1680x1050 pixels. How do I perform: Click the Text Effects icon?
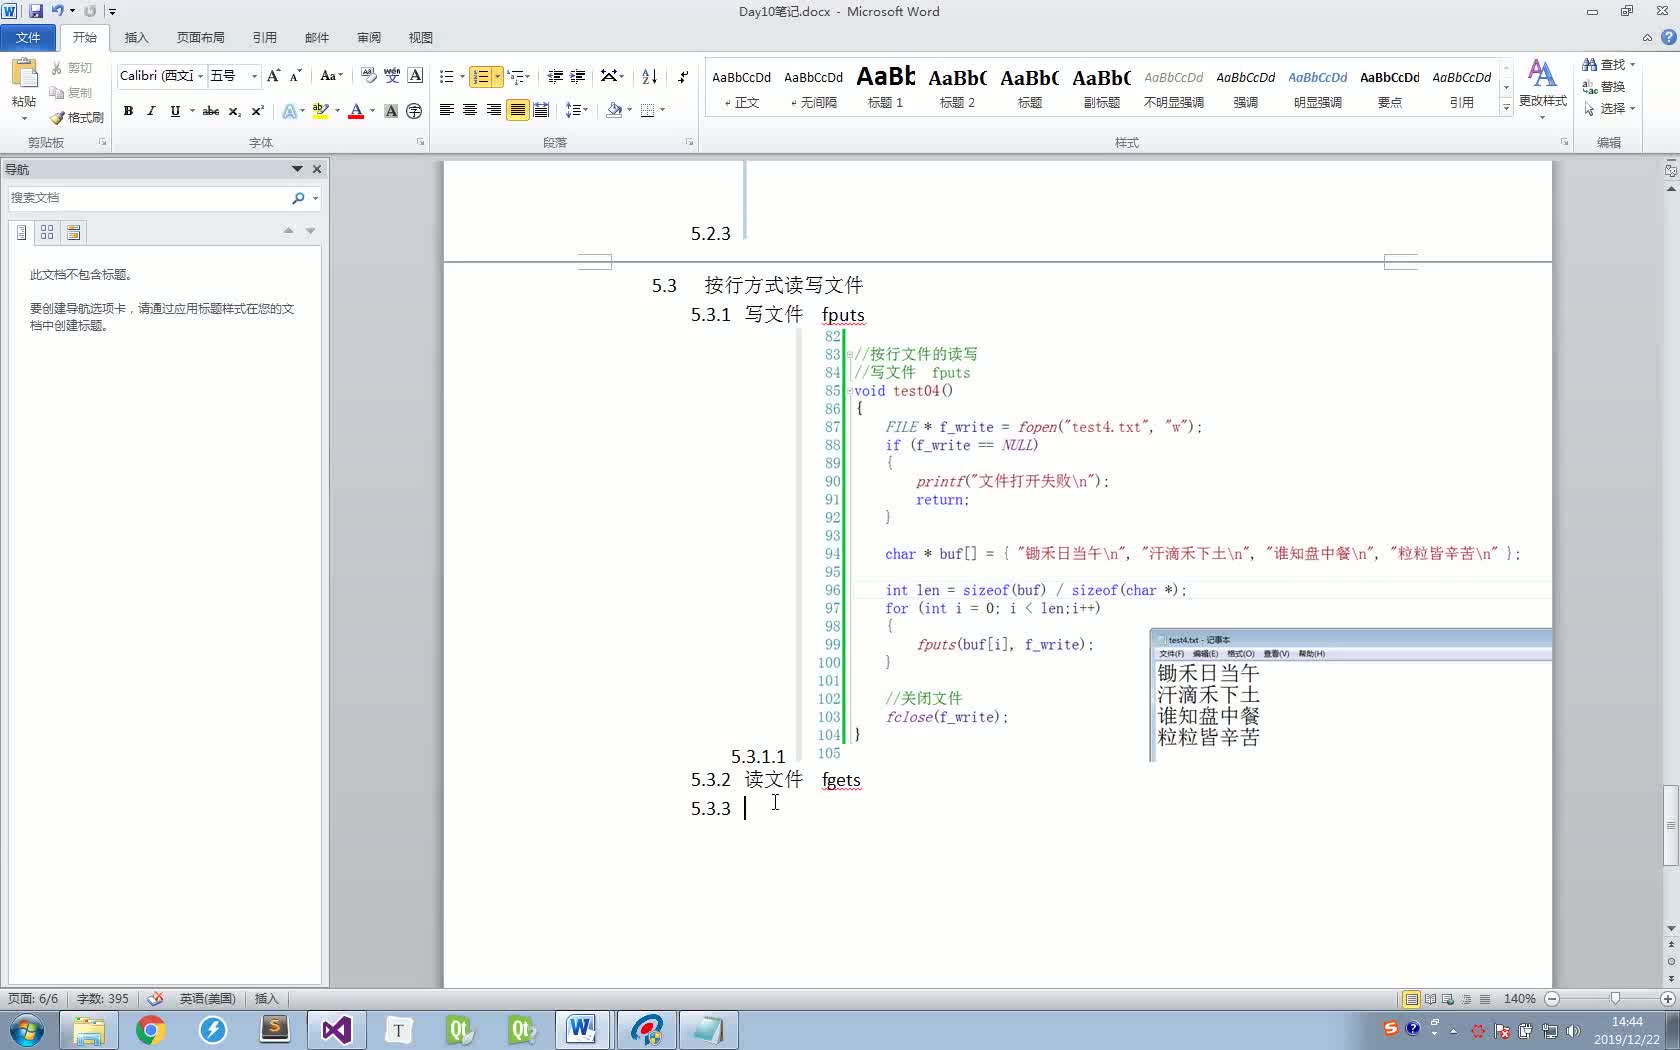pyautogui.click(x=290, y=111)
